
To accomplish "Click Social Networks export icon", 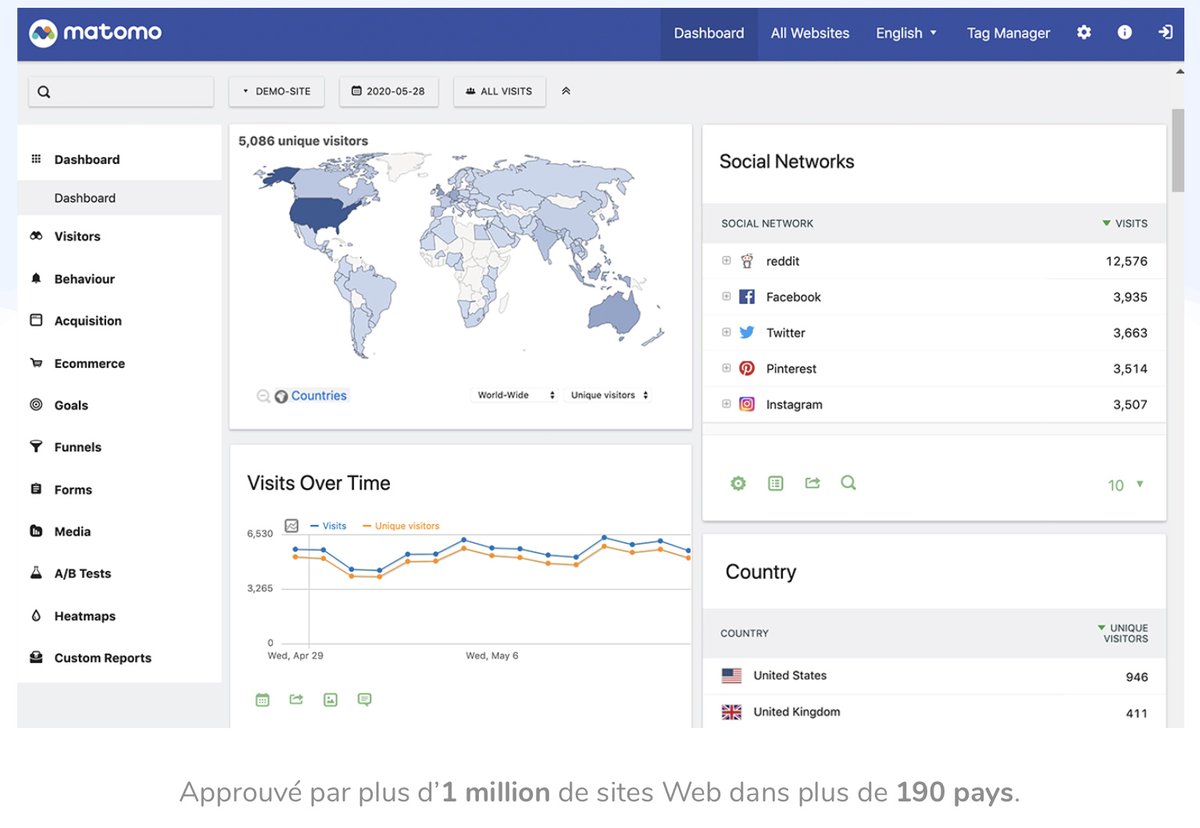I will click(812, 483).
